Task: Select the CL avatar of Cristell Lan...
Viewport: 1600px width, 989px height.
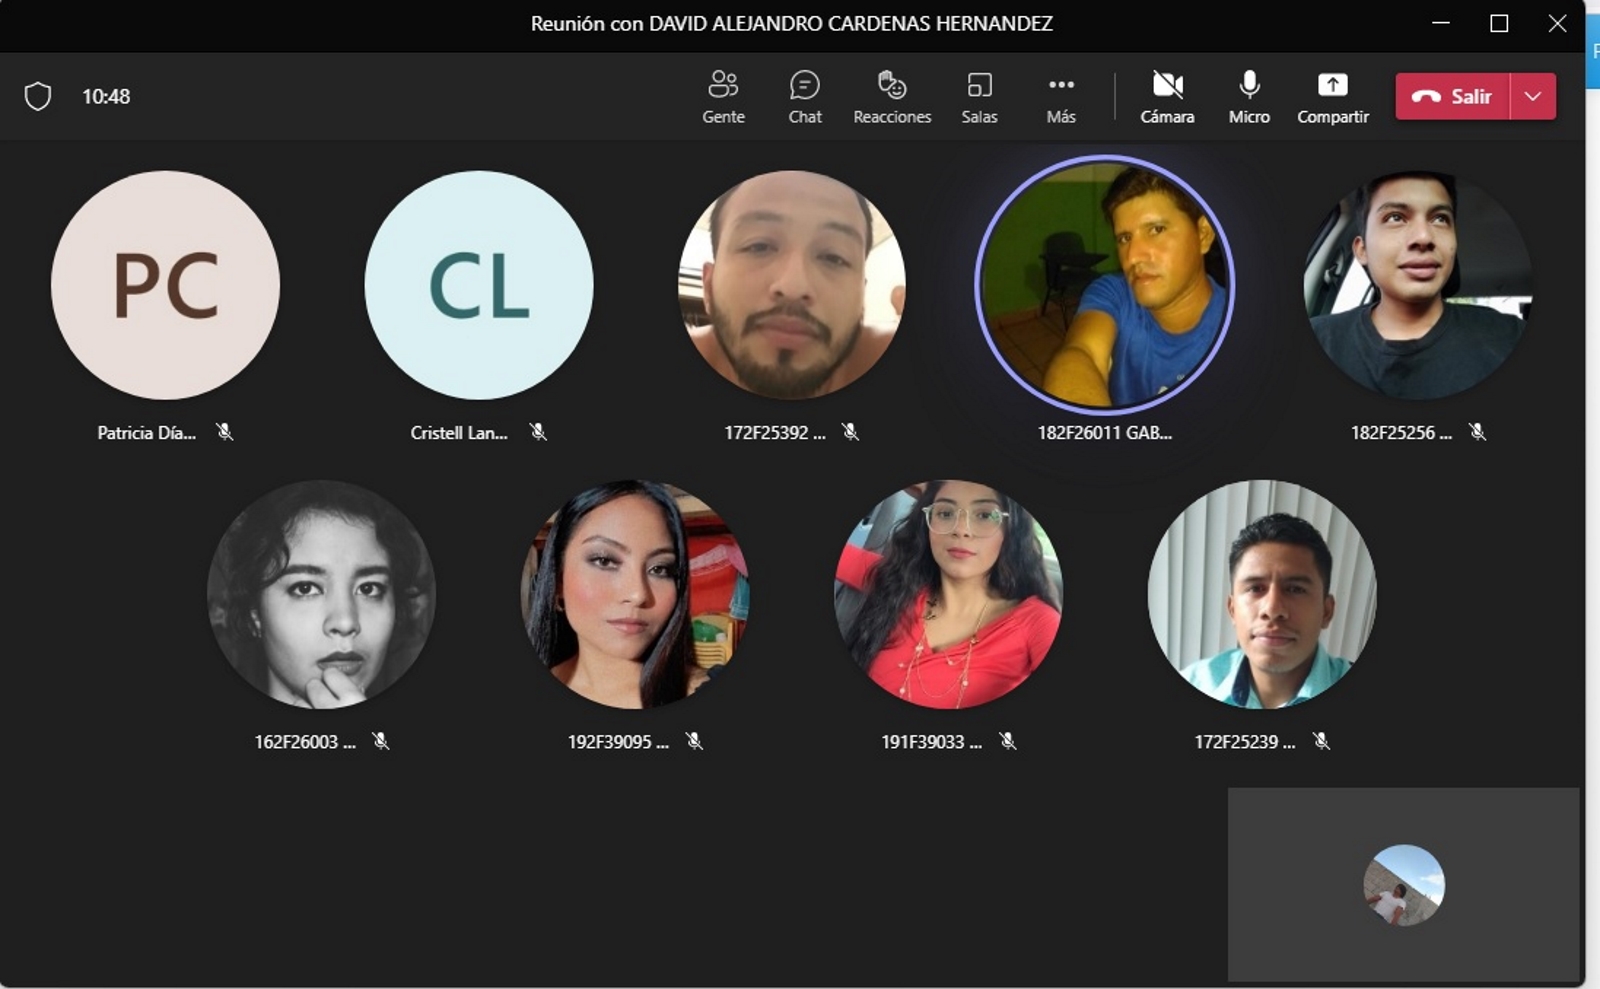Action: [x=479, y=285]
